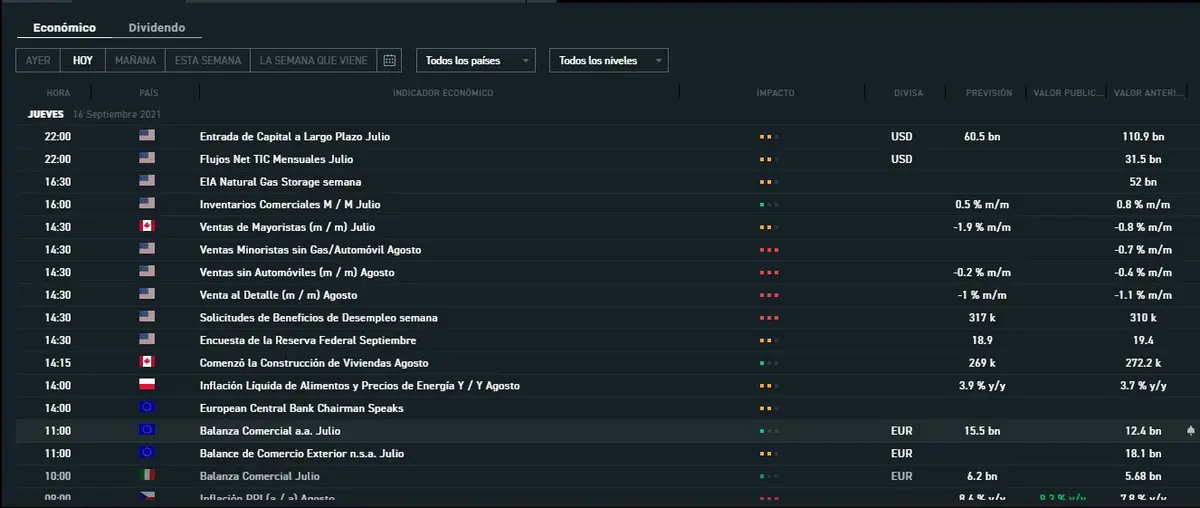This screenshot has height=508, width=1200.
Task: Click the EU flag beside European Central Bank Chairman Speaks
Action: 147,408
